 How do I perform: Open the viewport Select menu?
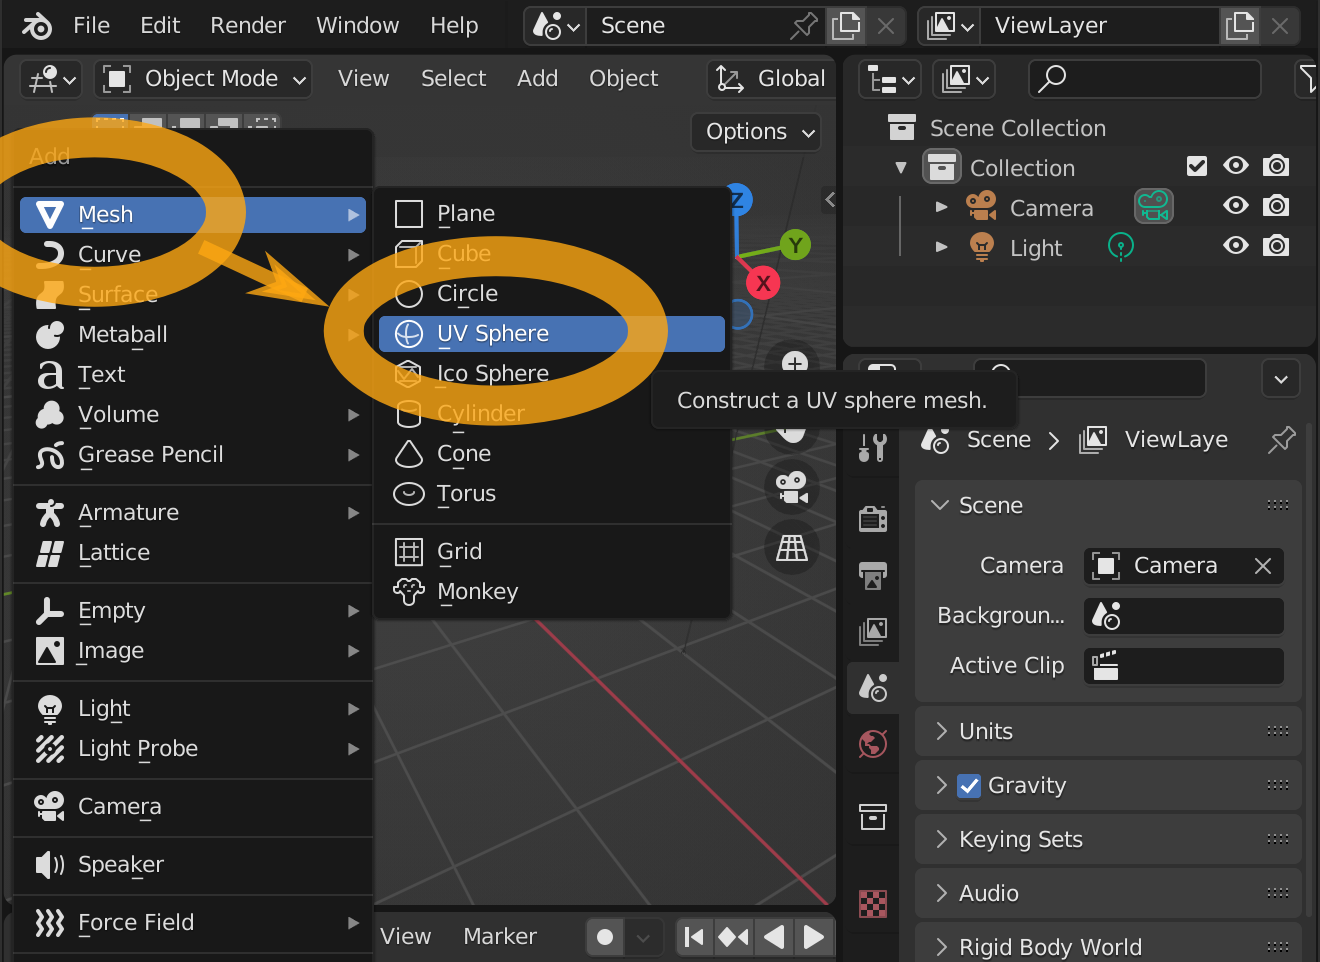point(453,79)
